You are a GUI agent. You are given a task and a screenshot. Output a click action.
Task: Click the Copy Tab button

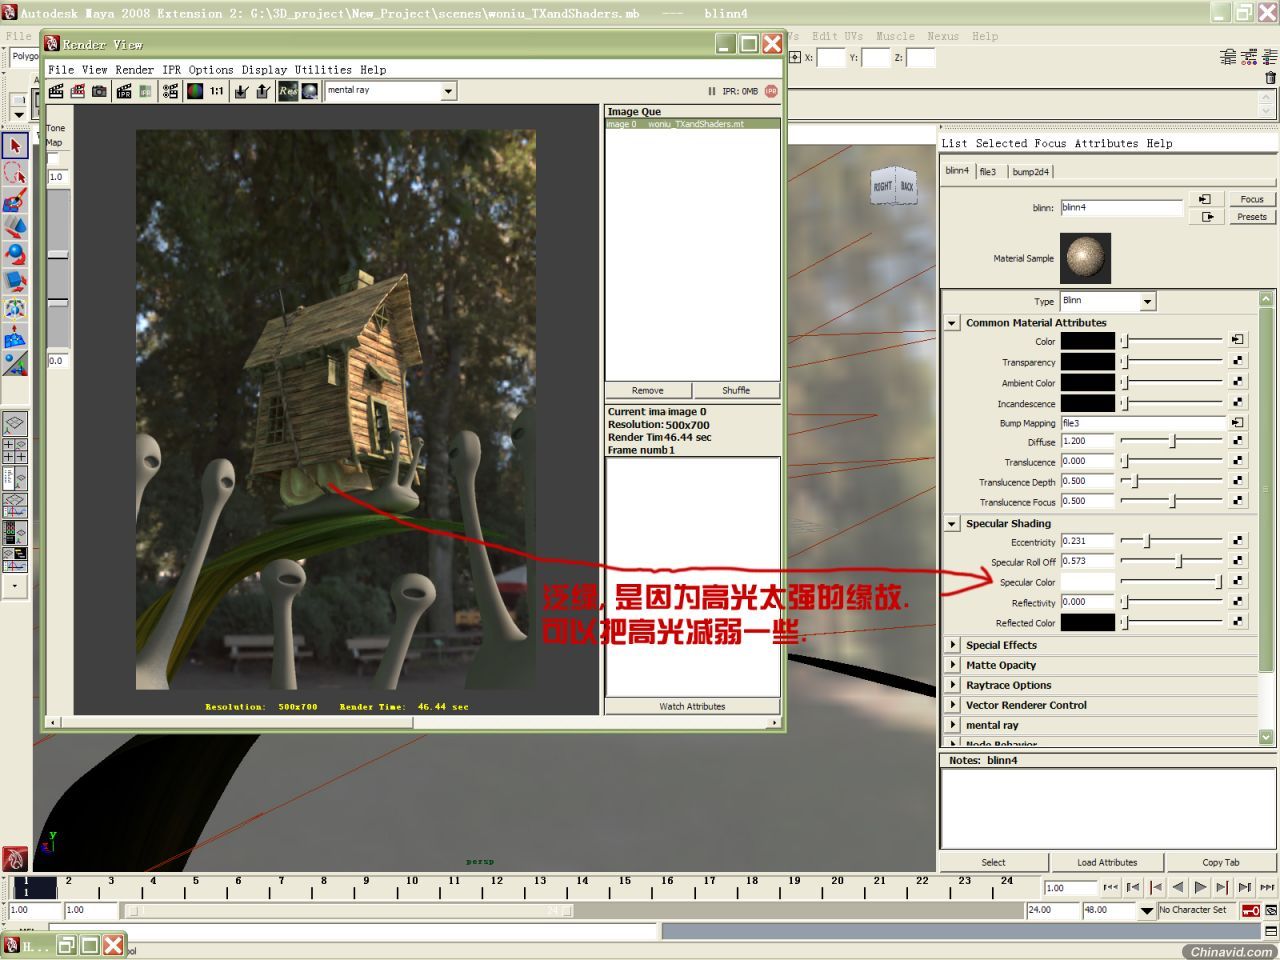pos(1221,862)
